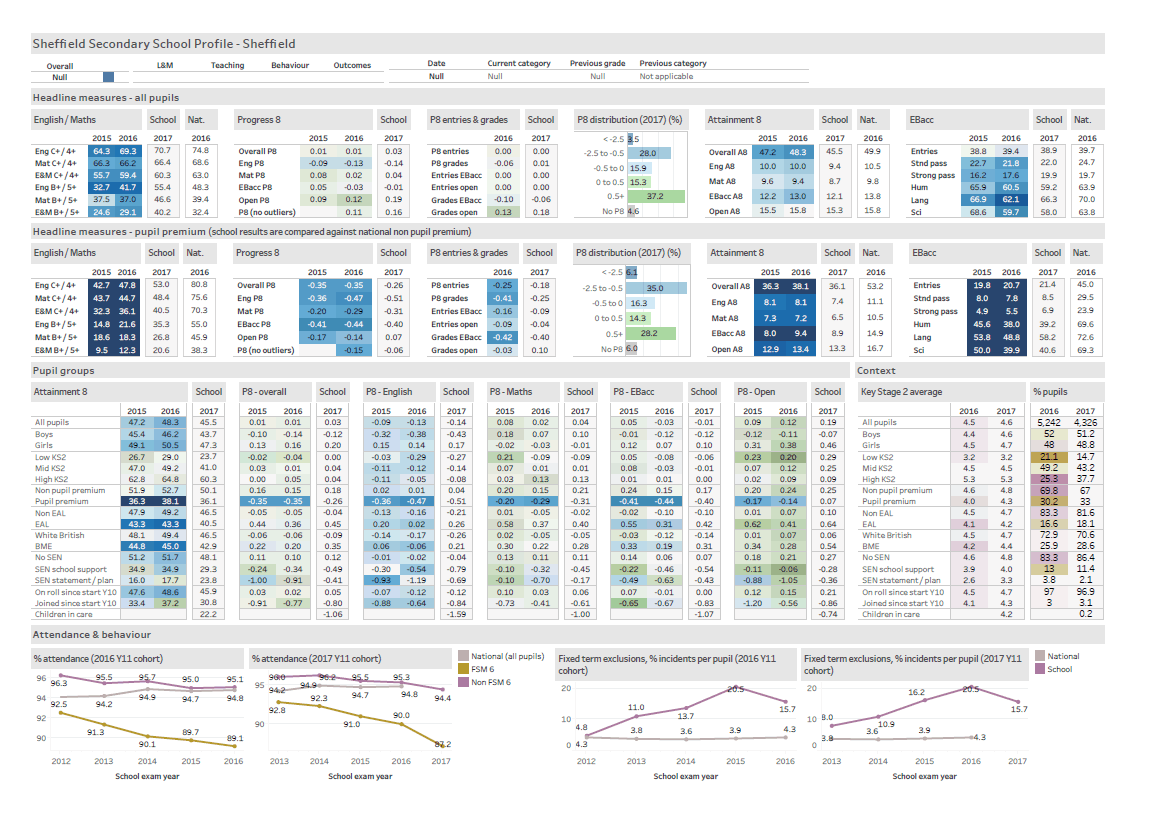Viewport: 1150px width, 814px height.
Task: Select the "Headline measures - all pupils" heading
Action: [106, 98]
